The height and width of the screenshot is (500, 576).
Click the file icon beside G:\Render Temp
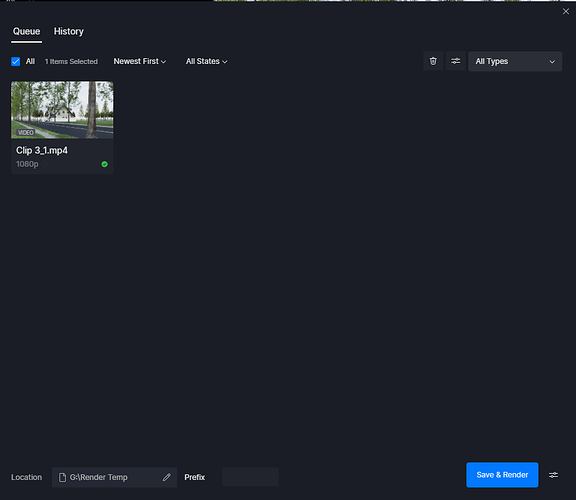(x=62, y=477)
